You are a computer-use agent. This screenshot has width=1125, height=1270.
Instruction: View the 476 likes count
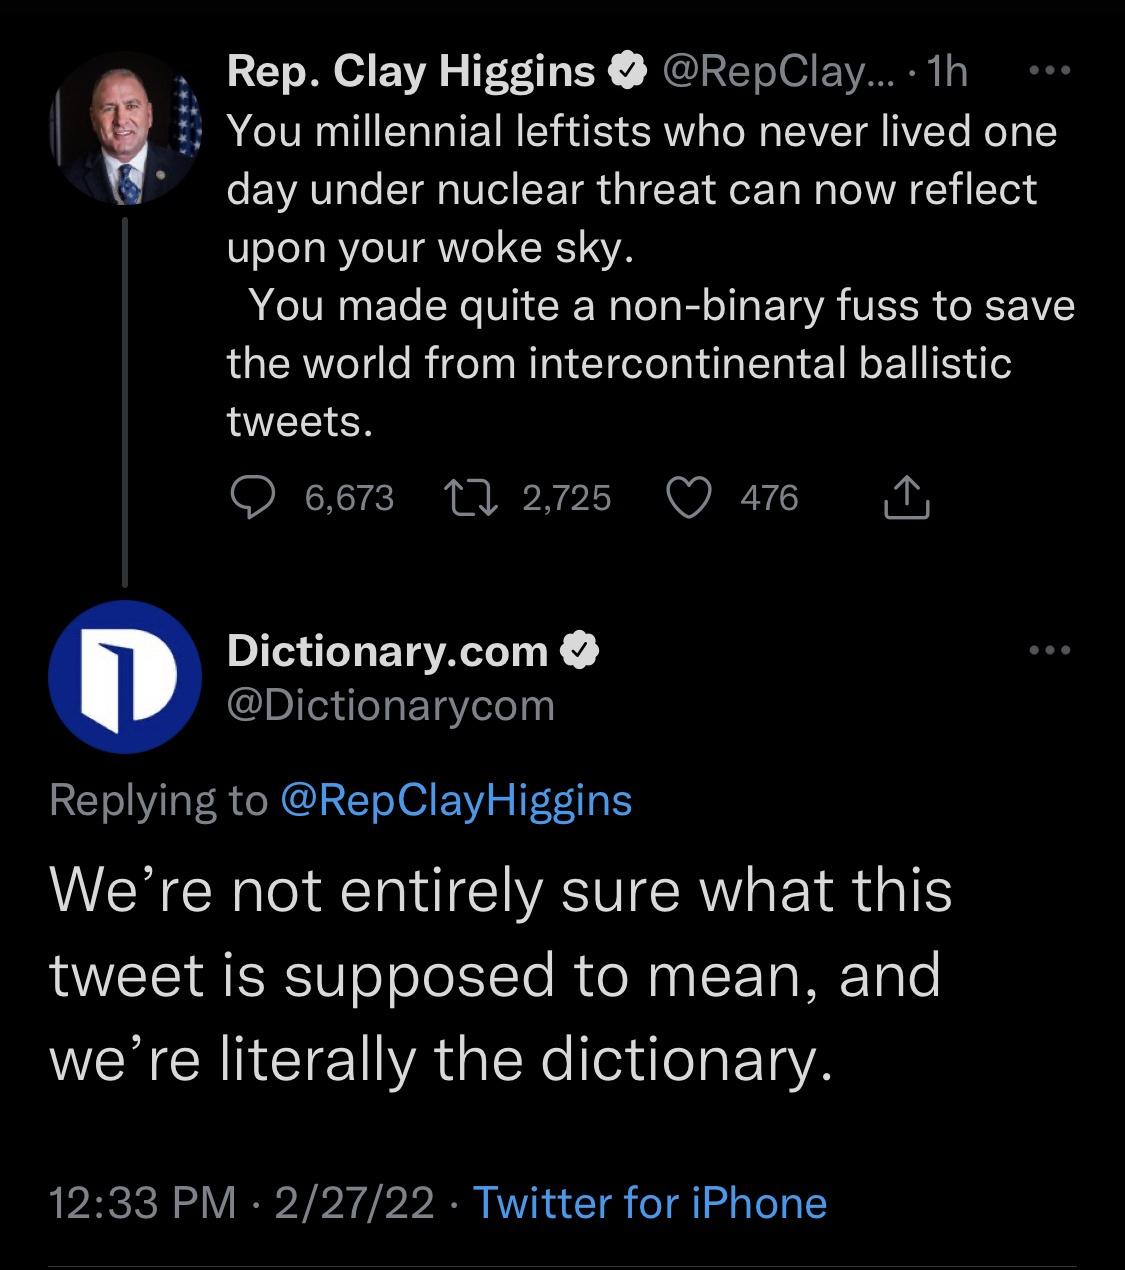click(769, 497)
